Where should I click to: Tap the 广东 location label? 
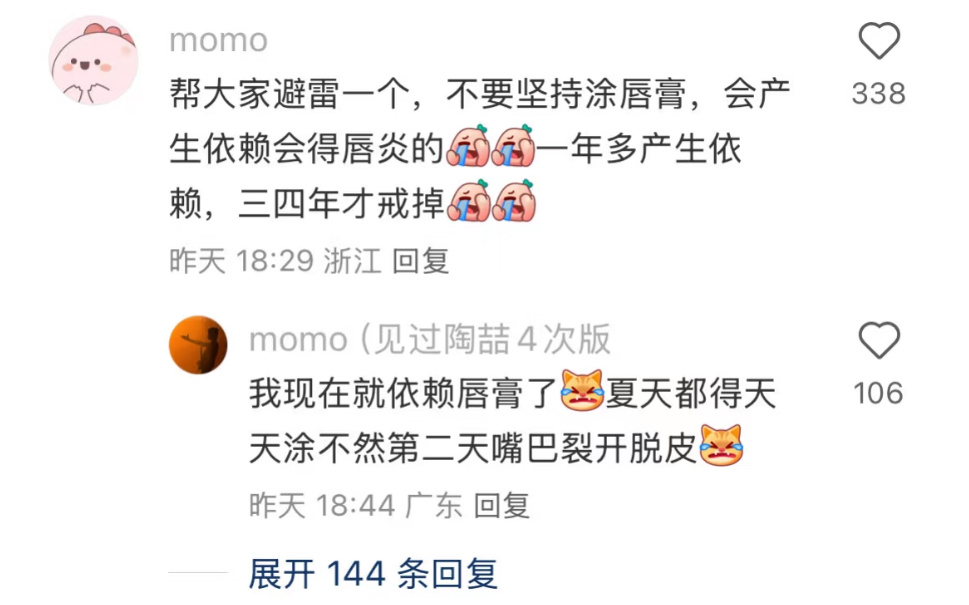point(434,506)
